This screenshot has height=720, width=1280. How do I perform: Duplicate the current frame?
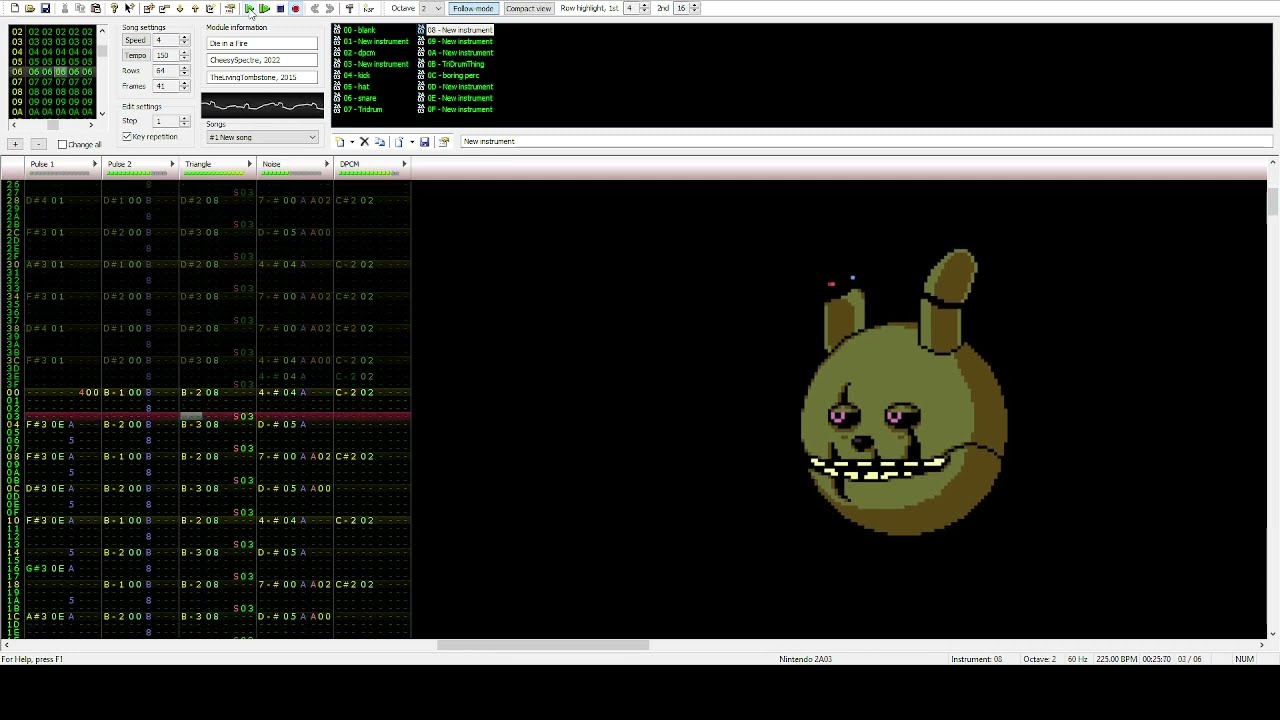[x=210, y=8]
